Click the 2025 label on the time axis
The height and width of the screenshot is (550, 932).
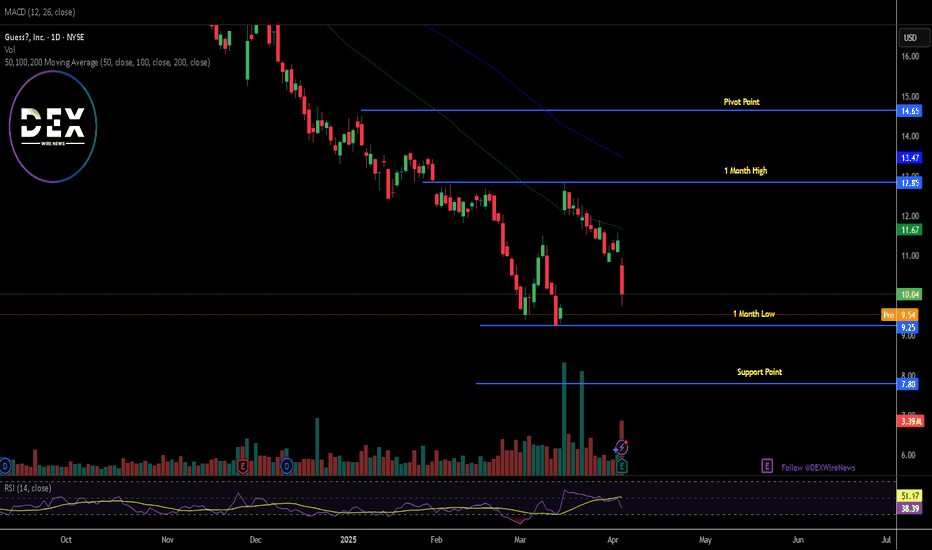coord(348,540)
